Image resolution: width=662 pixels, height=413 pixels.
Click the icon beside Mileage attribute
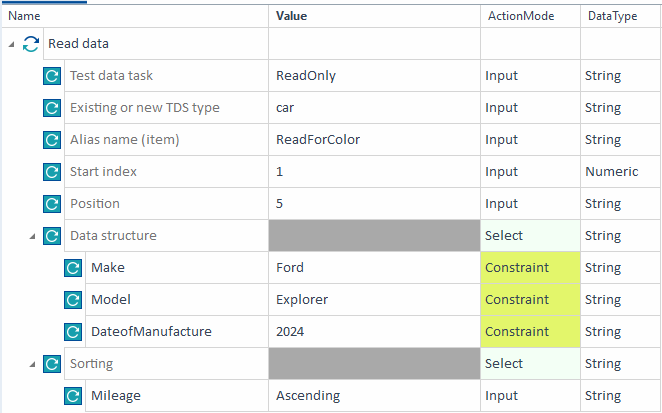click(x=73, y=396)
